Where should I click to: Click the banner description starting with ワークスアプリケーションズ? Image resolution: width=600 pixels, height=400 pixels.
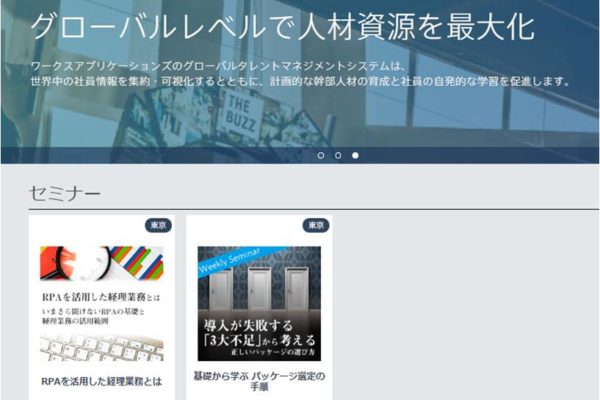coord(300,74)
